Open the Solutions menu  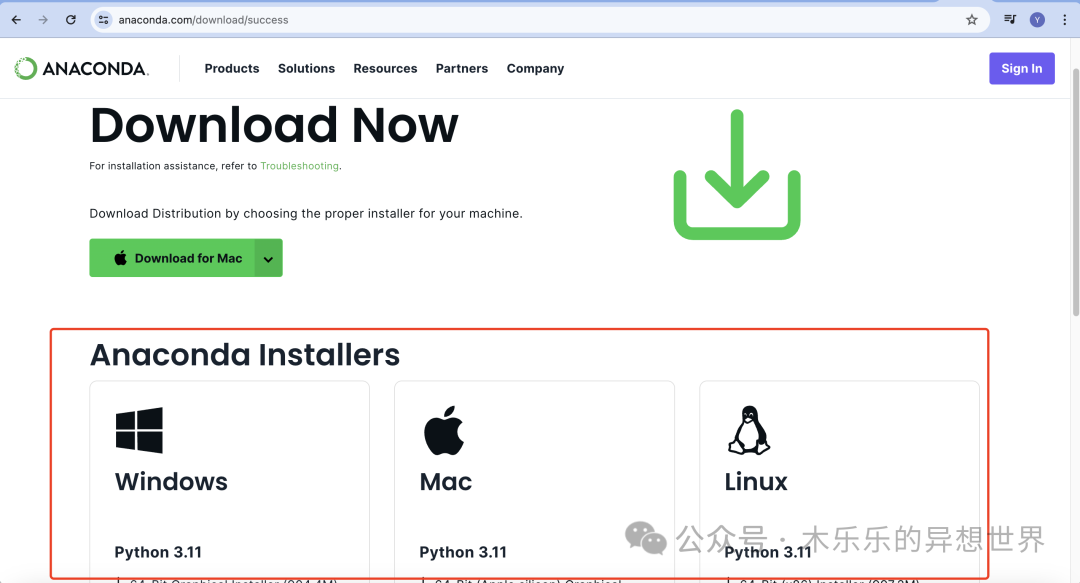coord(307,68)
